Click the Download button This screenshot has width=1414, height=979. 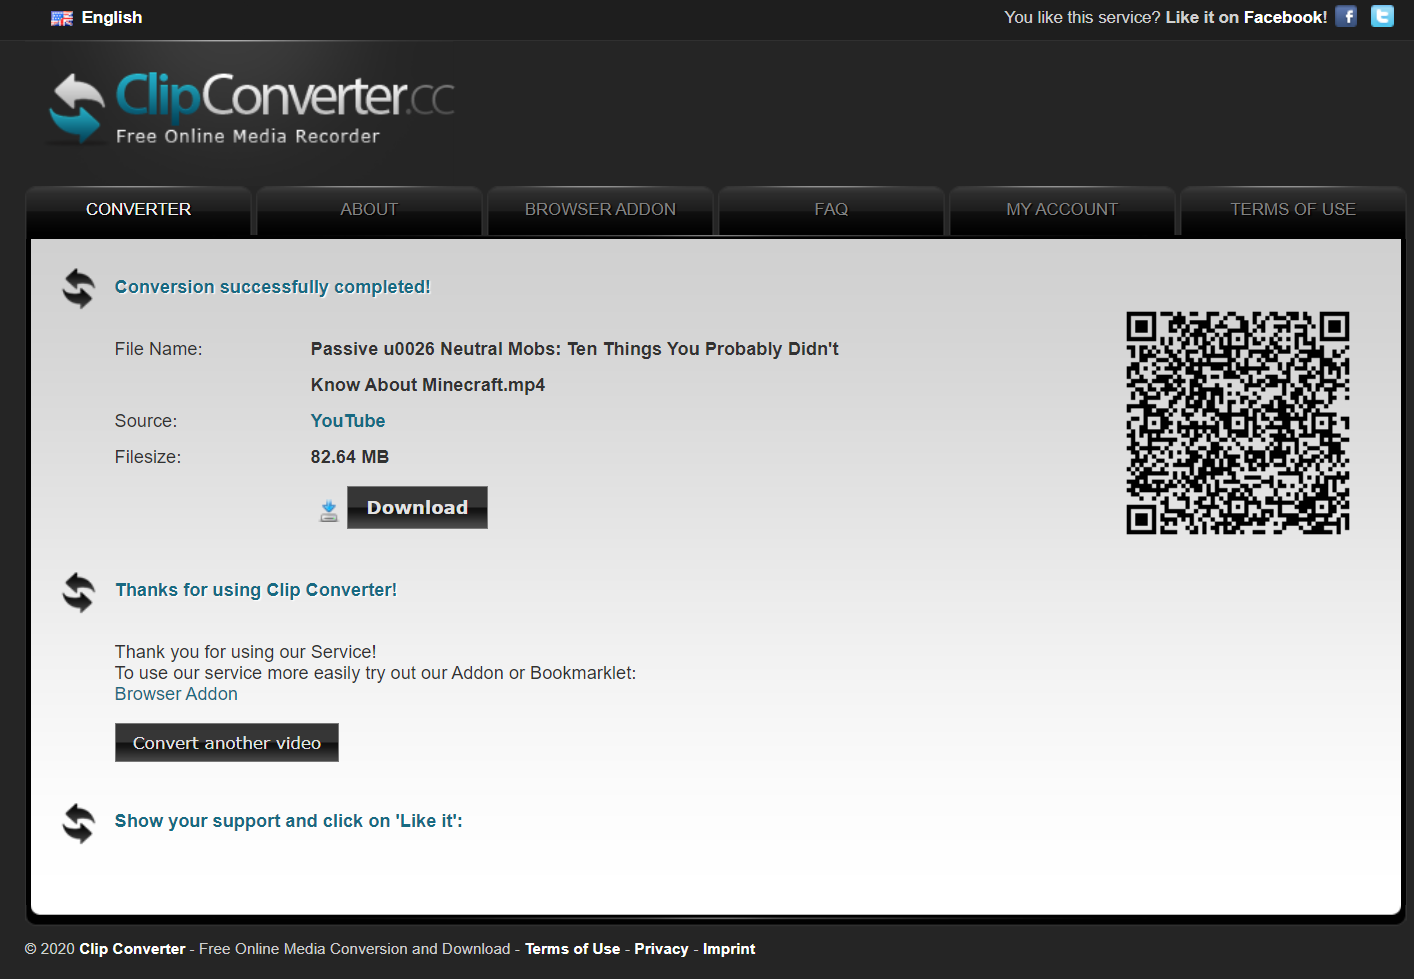(x=417, y=508)
